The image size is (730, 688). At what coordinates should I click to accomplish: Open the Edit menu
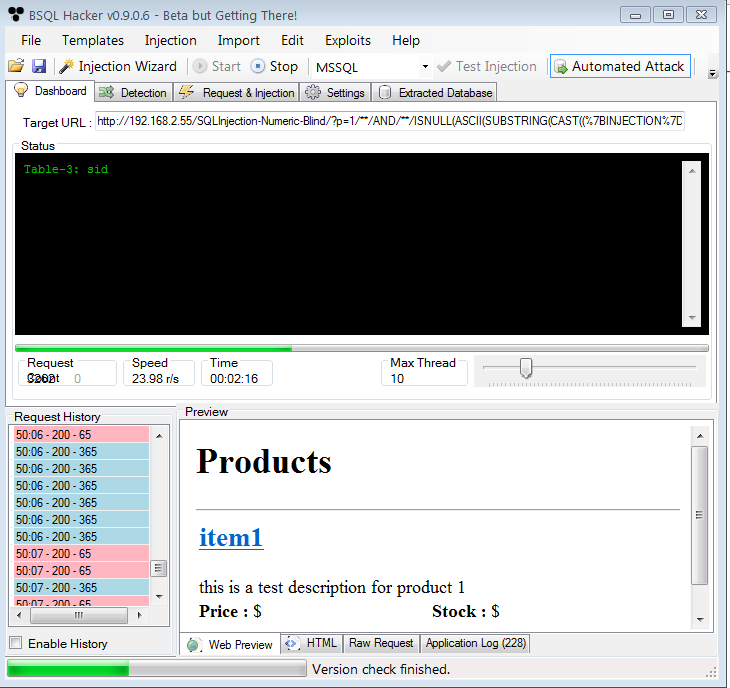(292, 40)
